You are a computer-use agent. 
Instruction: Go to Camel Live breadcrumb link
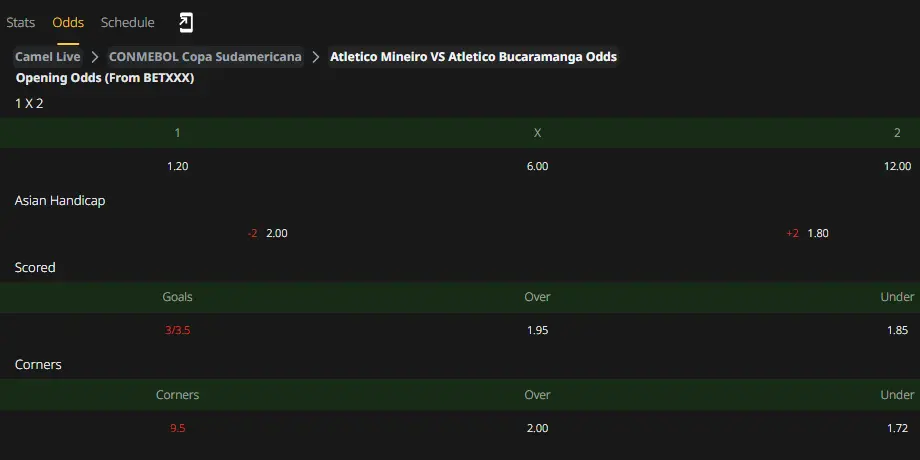(x=48, y=57)
